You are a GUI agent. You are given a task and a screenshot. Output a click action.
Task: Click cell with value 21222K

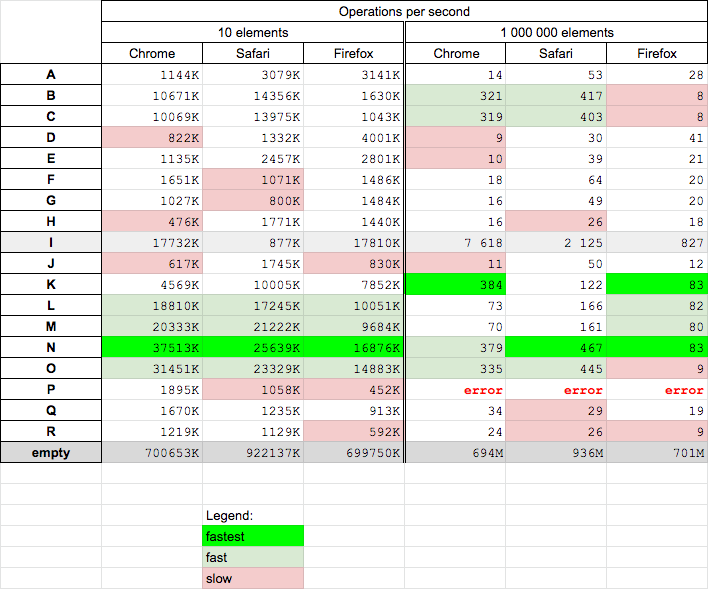click(x=253, y=326)
